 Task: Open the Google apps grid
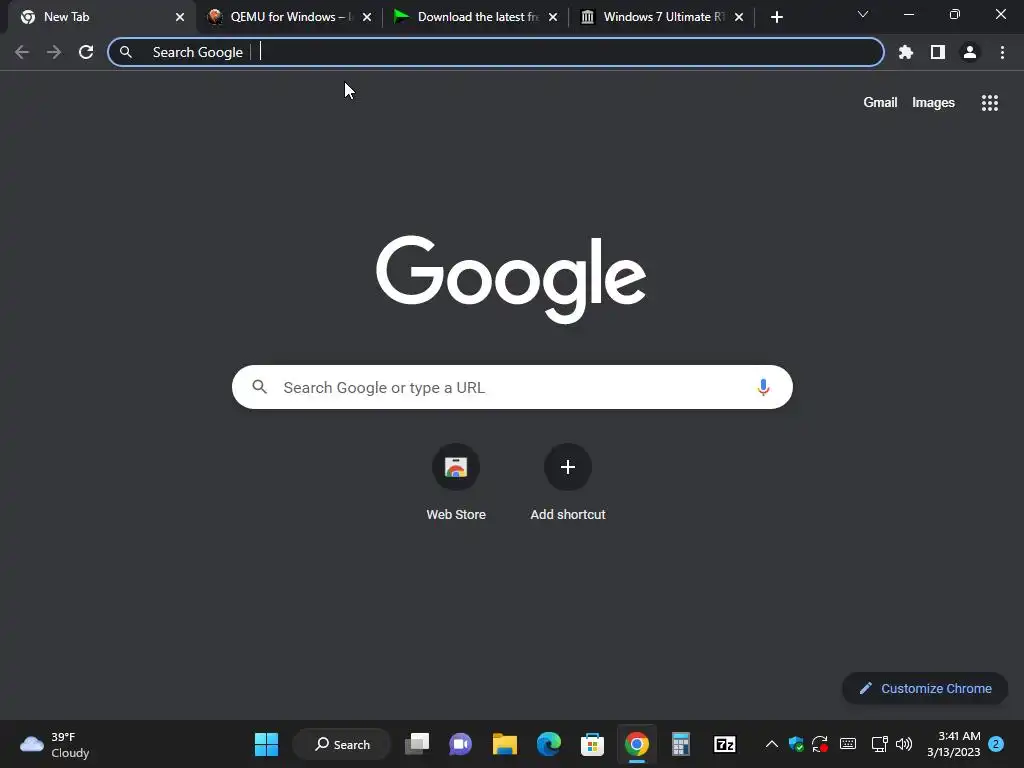[990, 103]
